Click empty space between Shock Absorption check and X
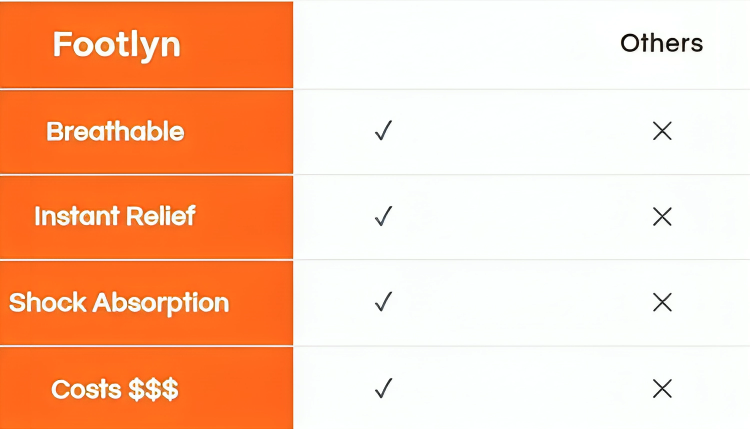Viewport: 750px width, 429px height. click(520, 302)
